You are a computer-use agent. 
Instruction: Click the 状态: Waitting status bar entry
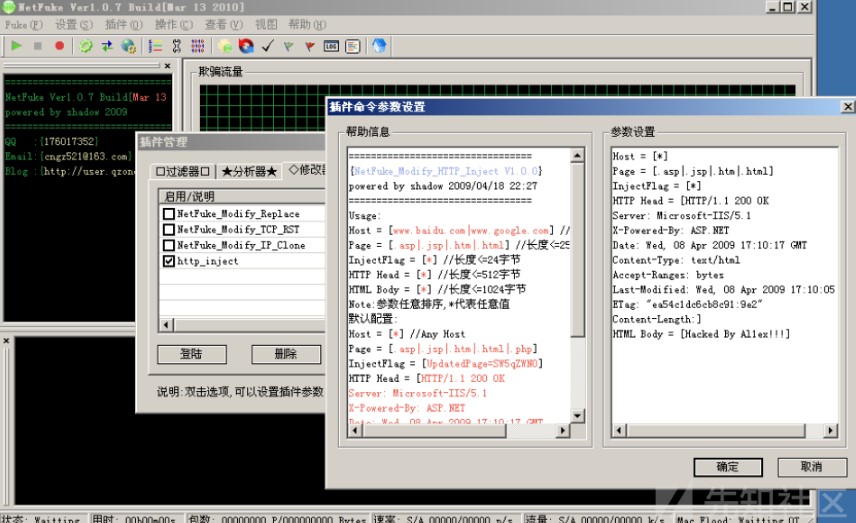[x=41, y=519]
